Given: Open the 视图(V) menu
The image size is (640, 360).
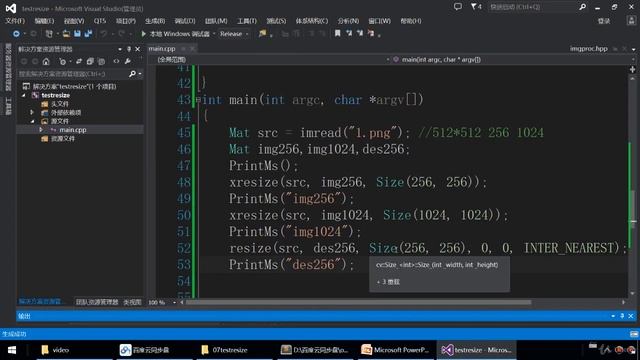Looking at the screenshot, I should click(x=74, y=21).
